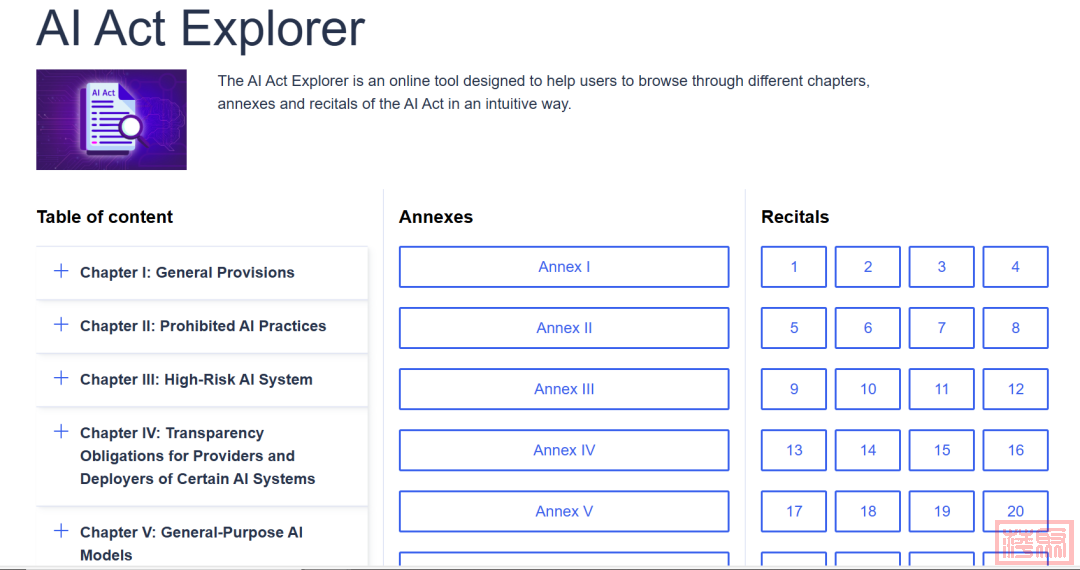Image resolution: width=1080 pixels, height=570 pixels.
Task: Jump to Recital 12
Action: (1015, 389)
